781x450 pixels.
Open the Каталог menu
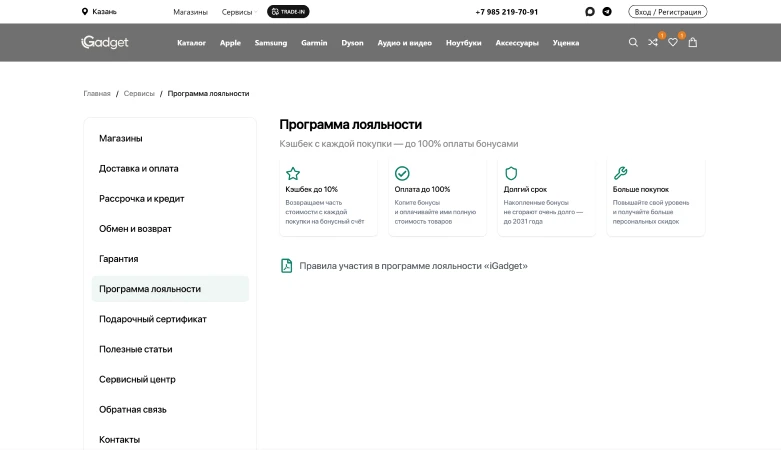click(x=191, y=43)
